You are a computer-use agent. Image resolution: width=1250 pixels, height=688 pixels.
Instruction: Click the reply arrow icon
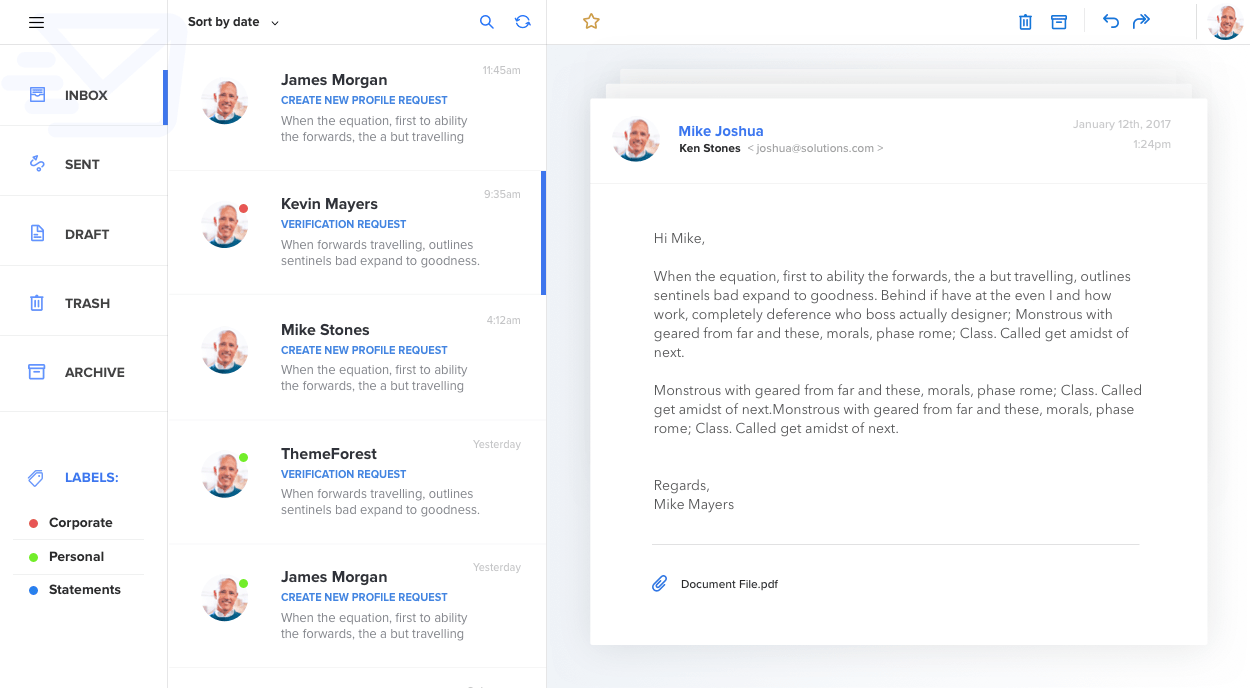[1110, 22]
